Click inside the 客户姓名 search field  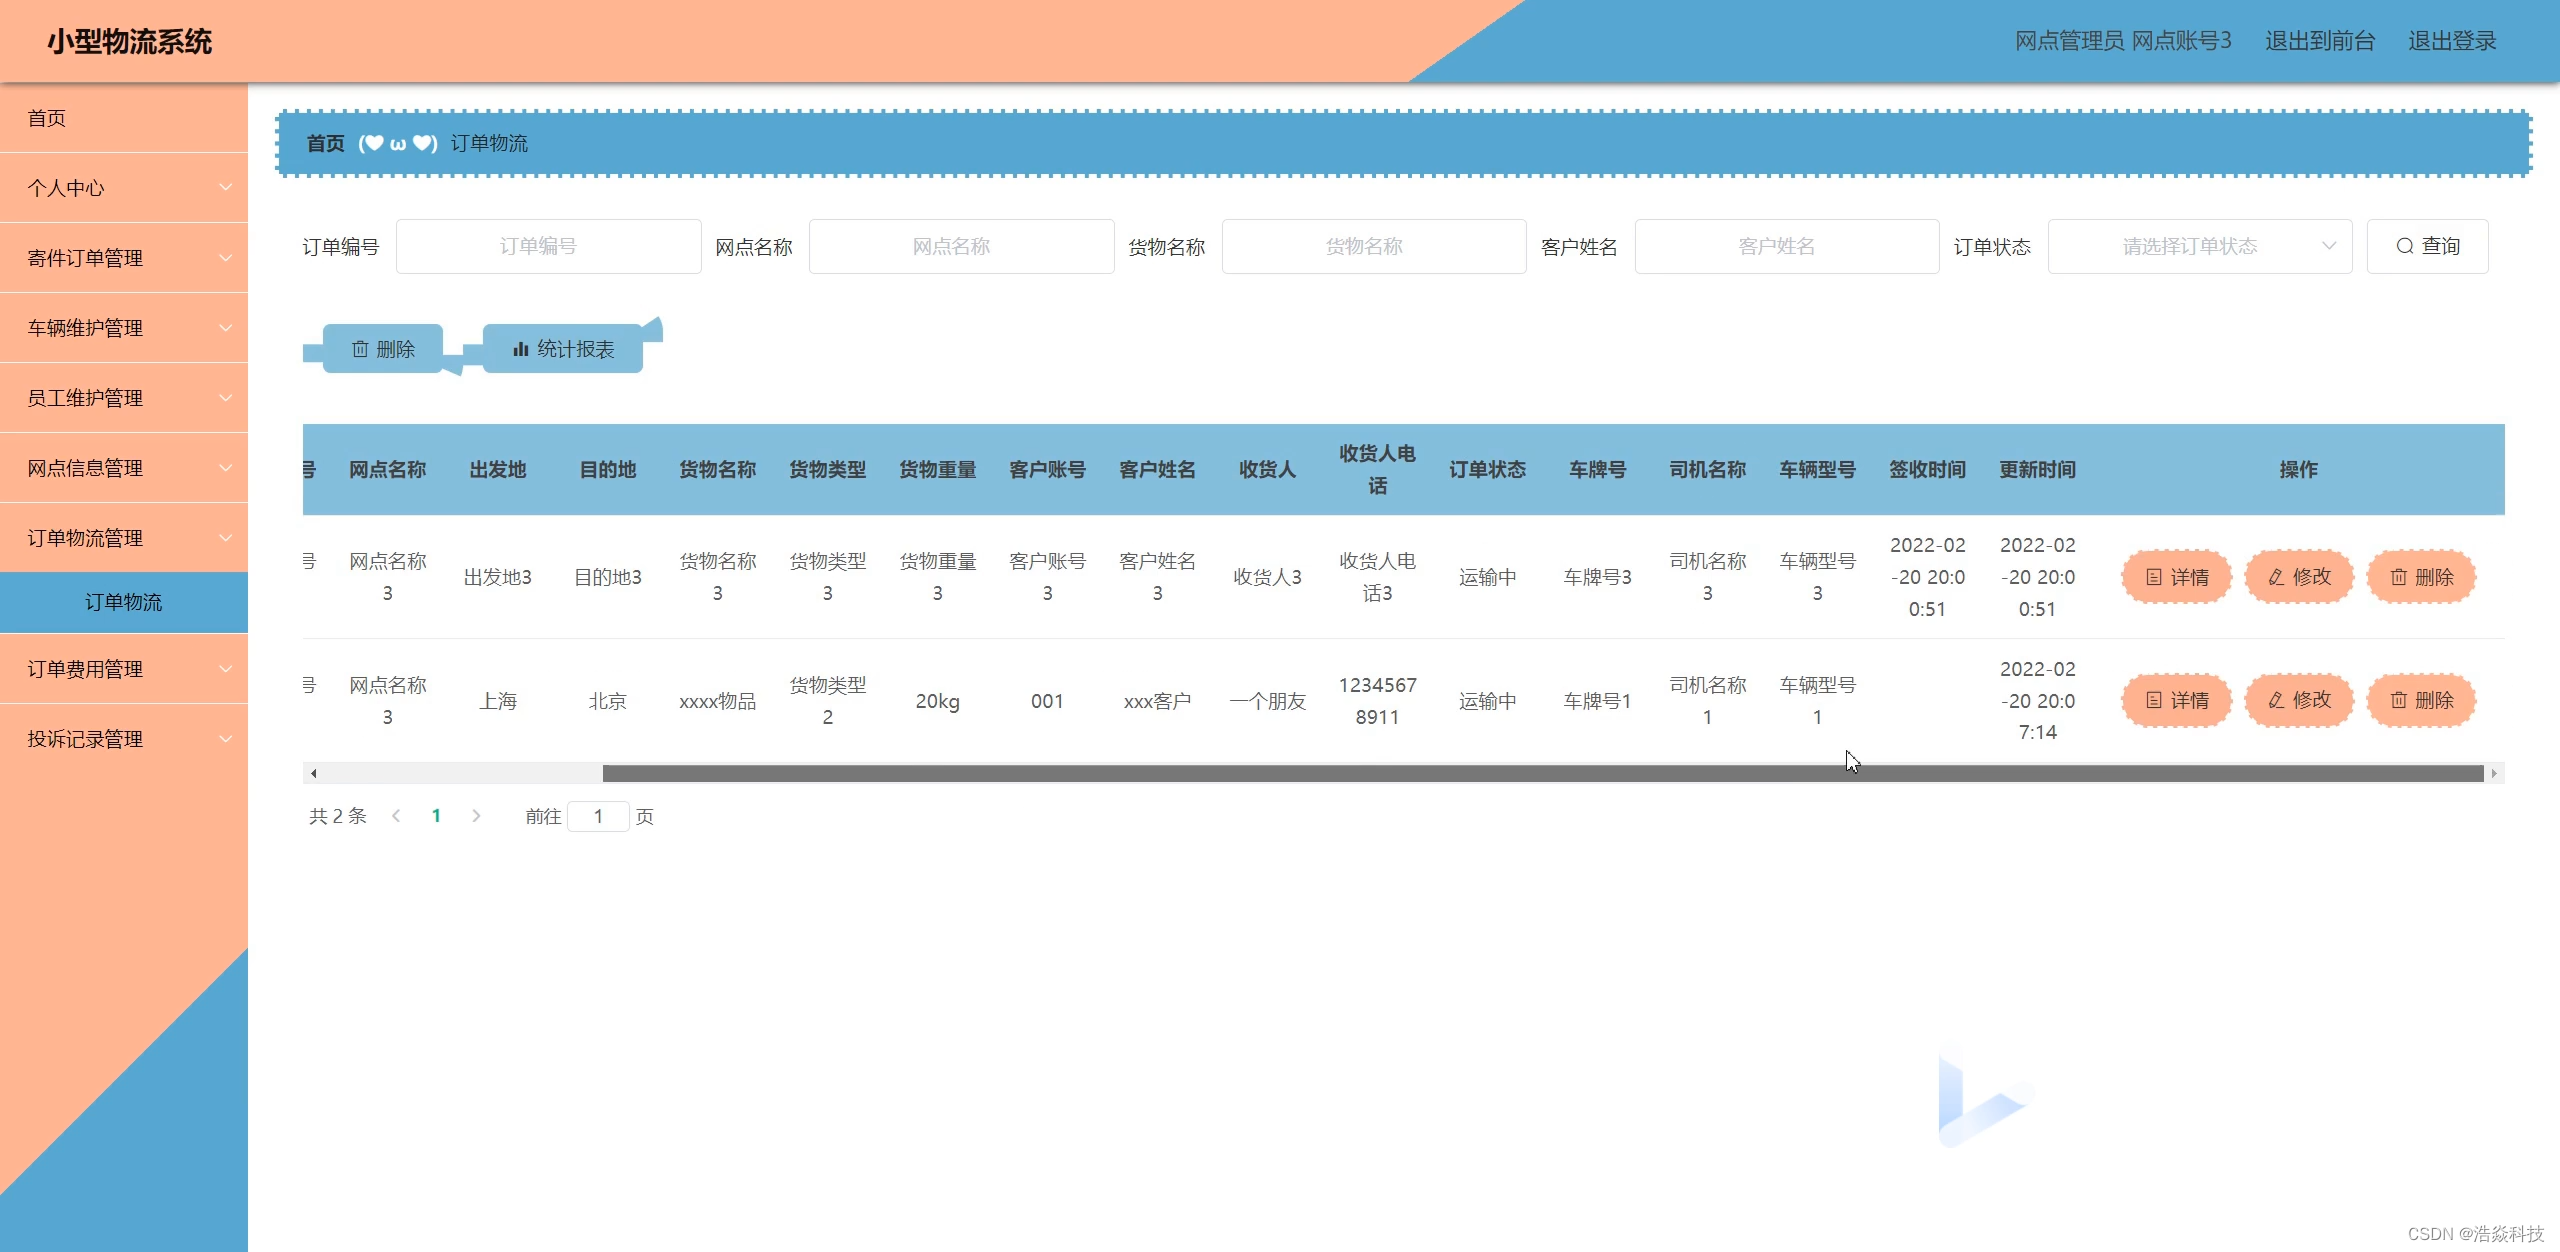[1787, 246]
